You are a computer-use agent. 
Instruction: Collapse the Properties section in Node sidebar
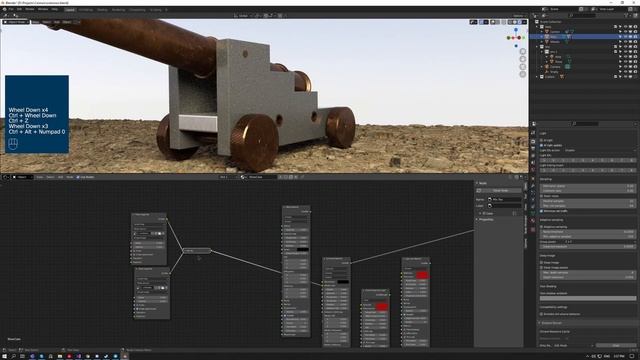coord(477,220)
